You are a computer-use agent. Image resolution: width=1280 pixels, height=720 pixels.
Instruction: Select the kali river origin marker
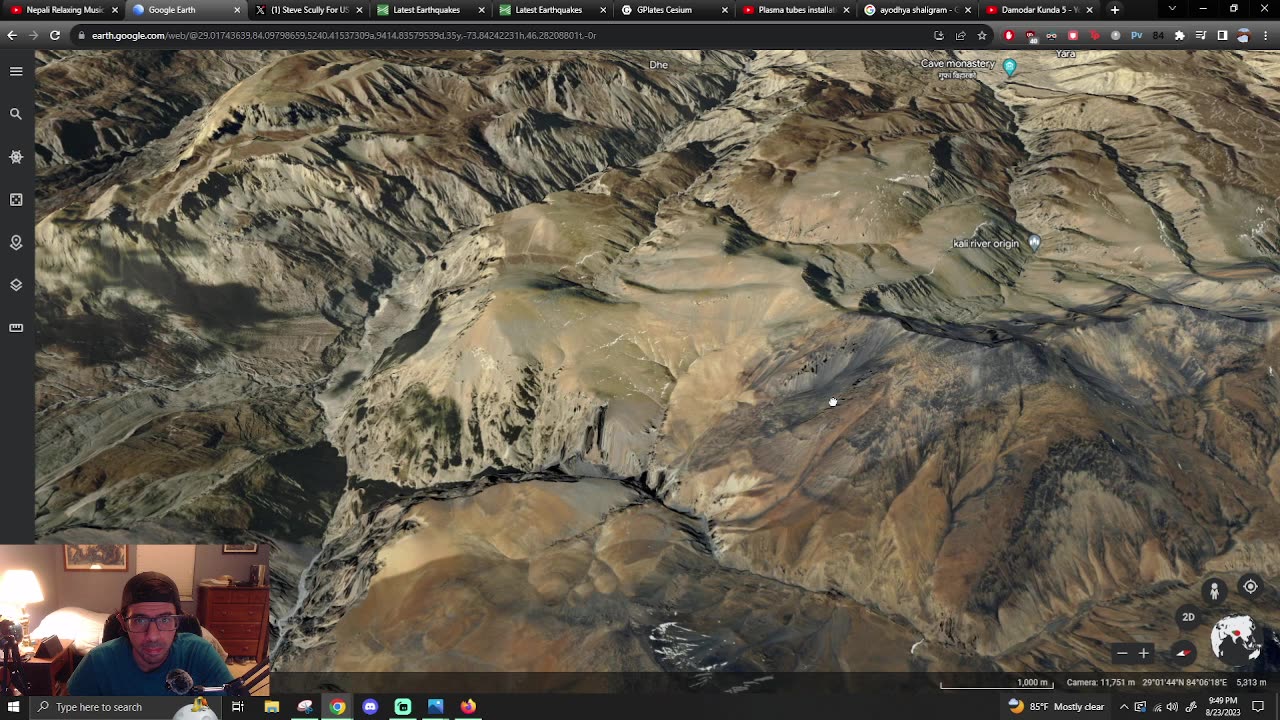tap(1034, 243)
